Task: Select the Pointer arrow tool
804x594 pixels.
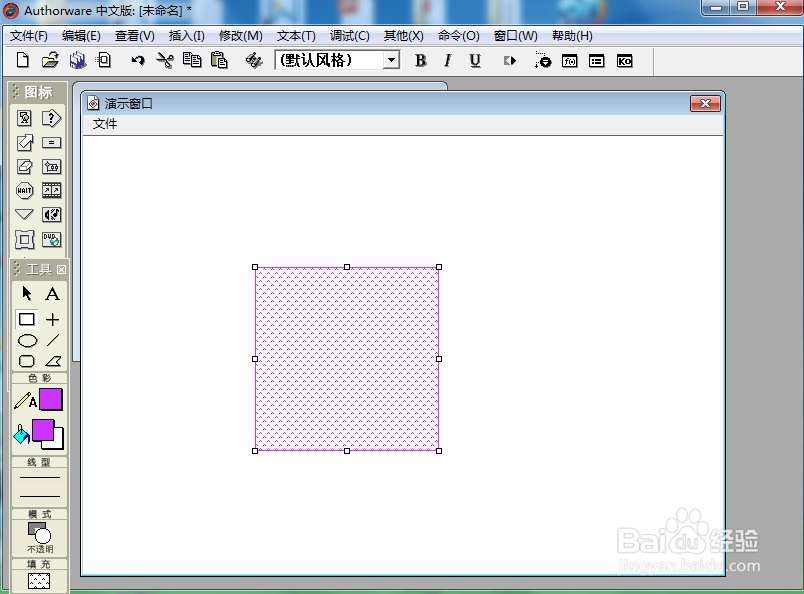Action: (x=27, y=293)
